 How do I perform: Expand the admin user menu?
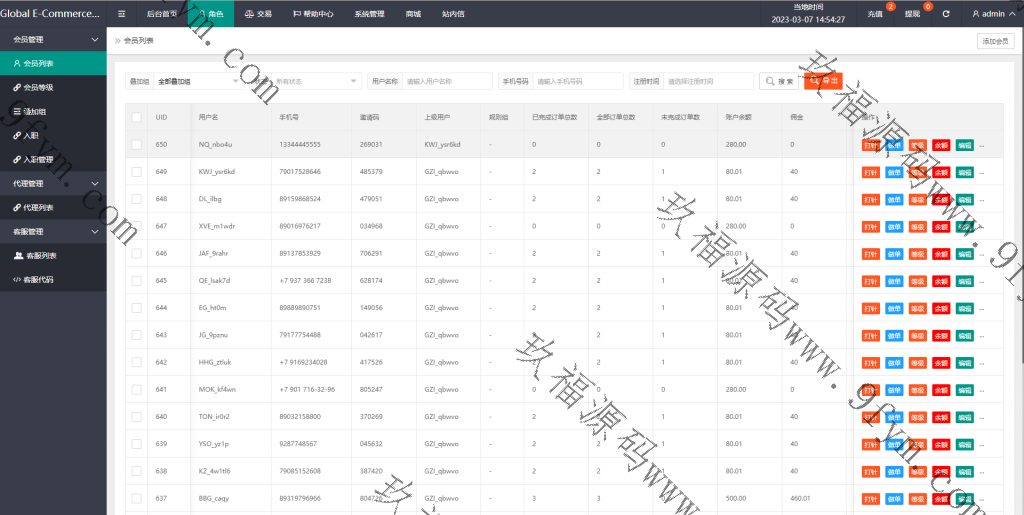(993, 14)
